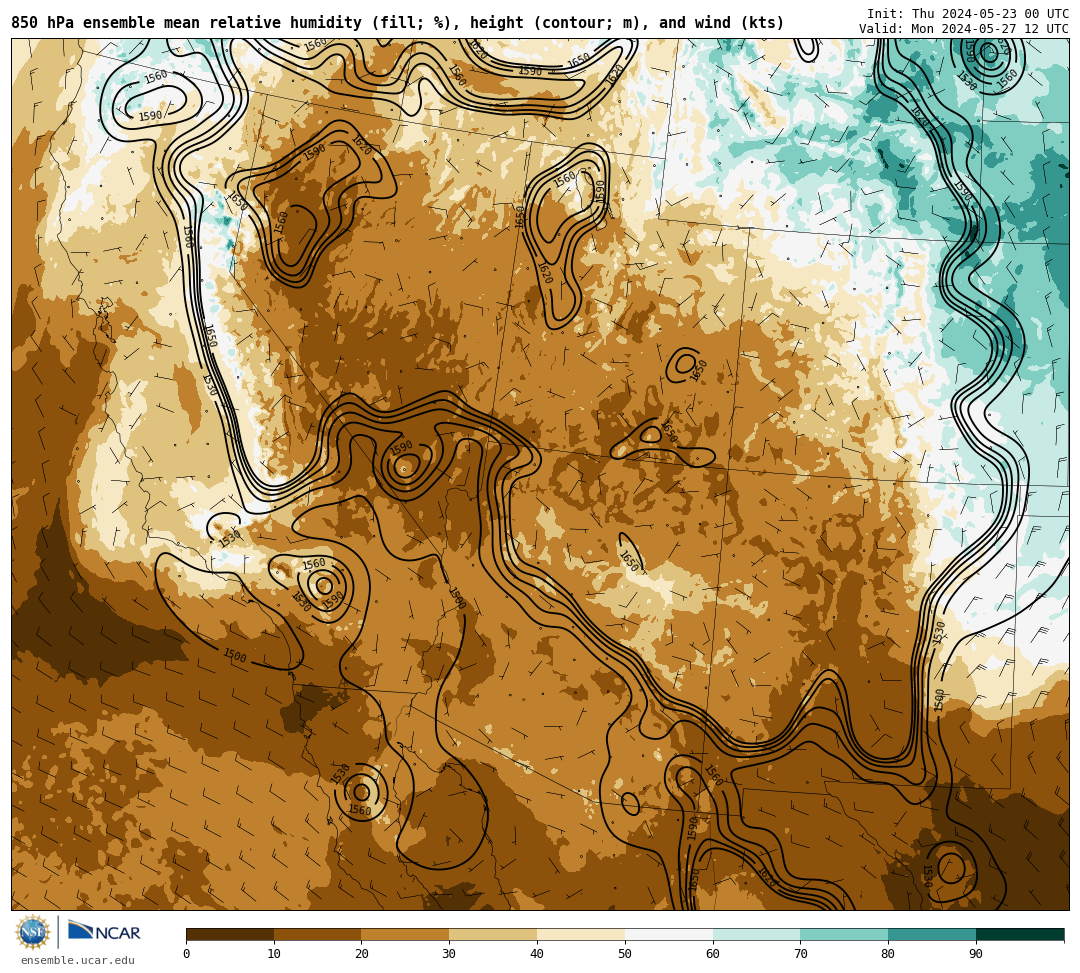Select the 30–40% tan colorbar segment
This screenshot has width=1080, height=973.
[493, 934]
